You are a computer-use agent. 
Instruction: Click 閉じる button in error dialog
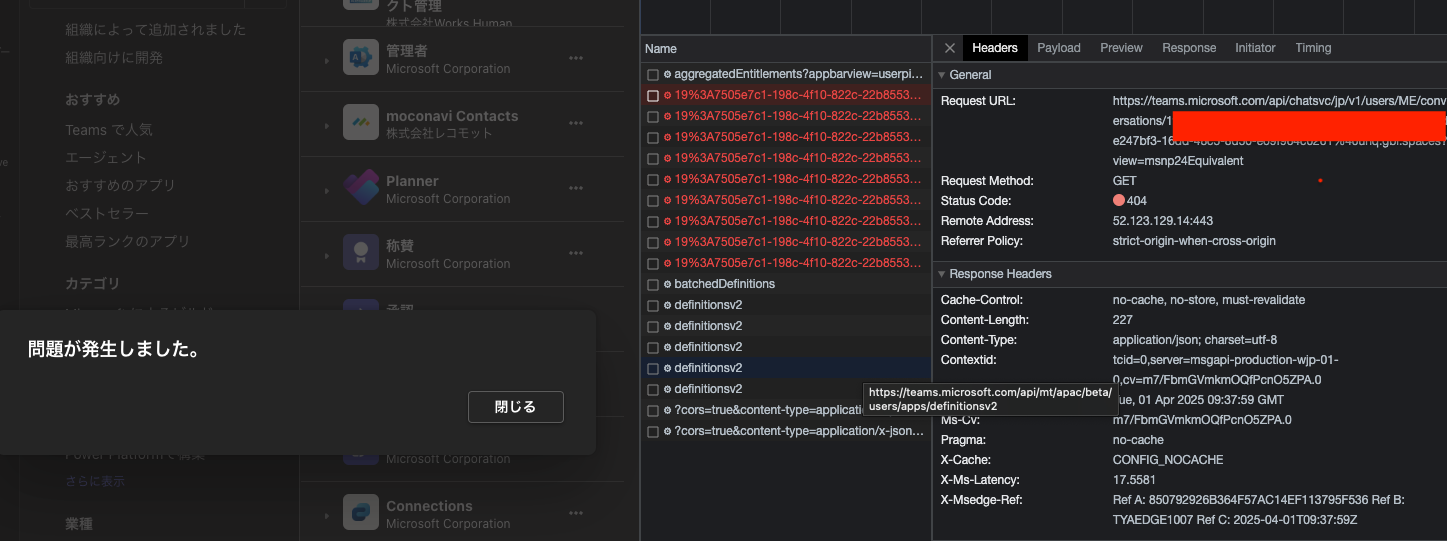point(516,407)
